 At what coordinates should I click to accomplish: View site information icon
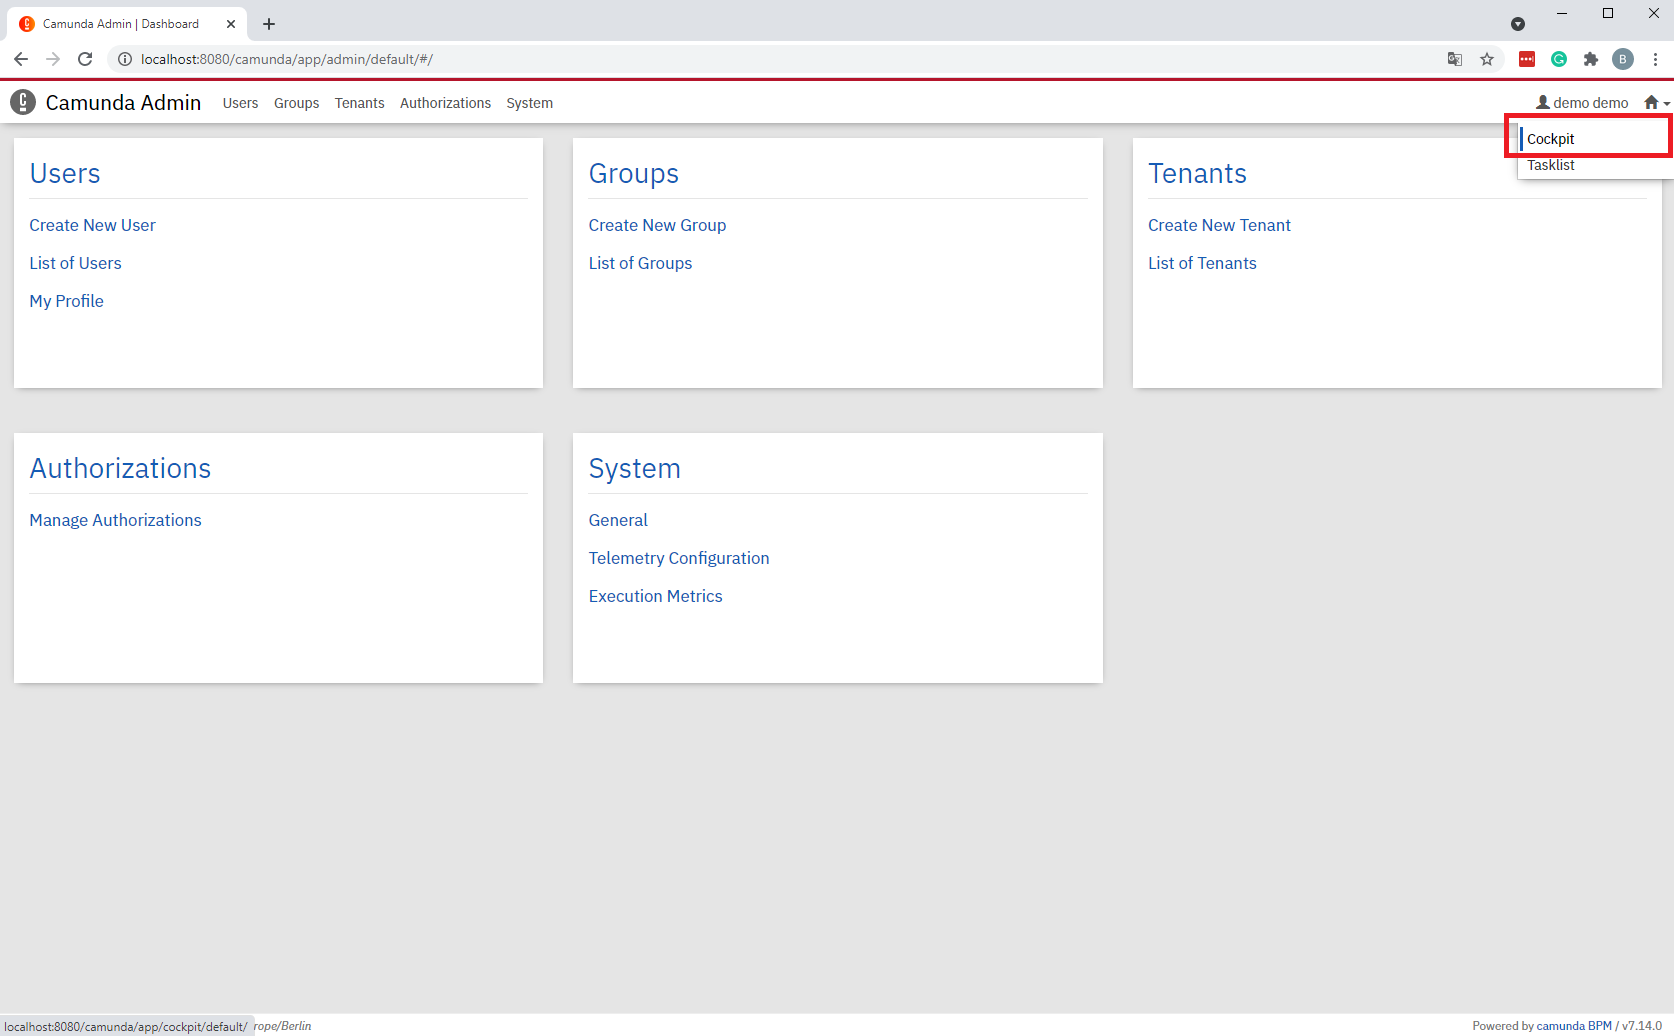[125, 59]
